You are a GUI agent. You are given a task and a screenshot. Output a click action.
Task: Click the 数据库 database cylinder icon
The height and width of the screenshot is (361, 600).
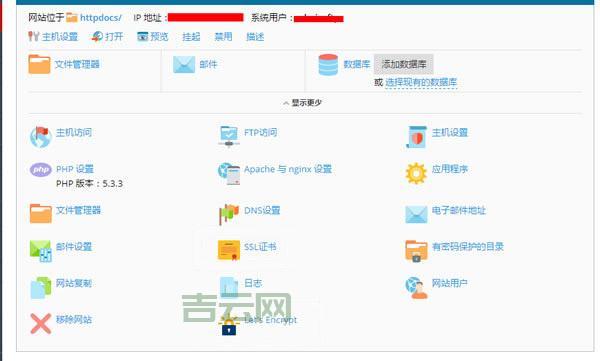[x=328, y=65]
